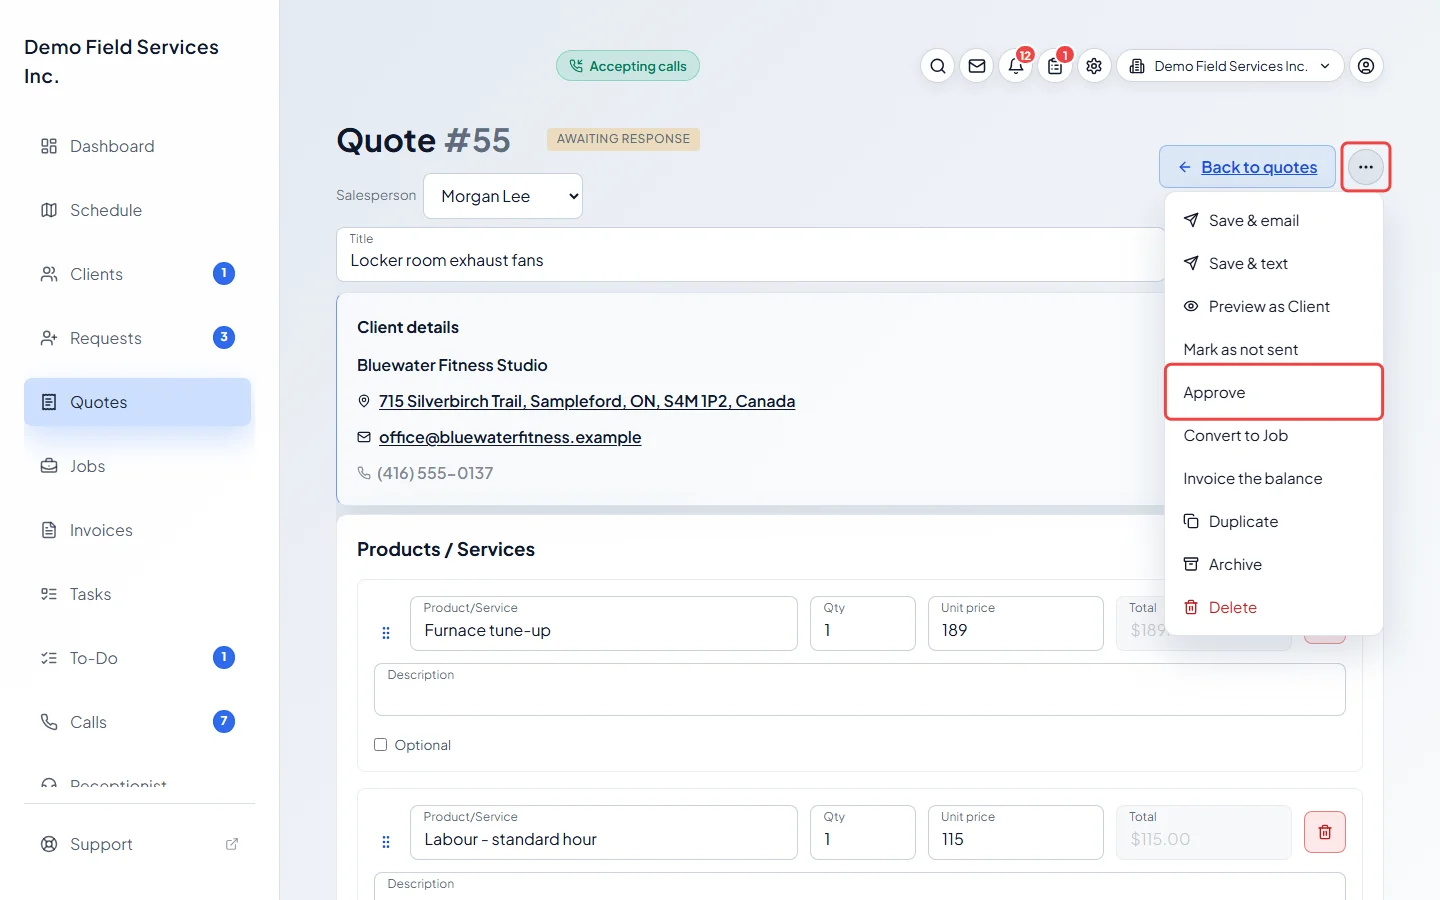Open Schedule in sidebar
This screenshot has height=900, width=1440.
point(138,210)
